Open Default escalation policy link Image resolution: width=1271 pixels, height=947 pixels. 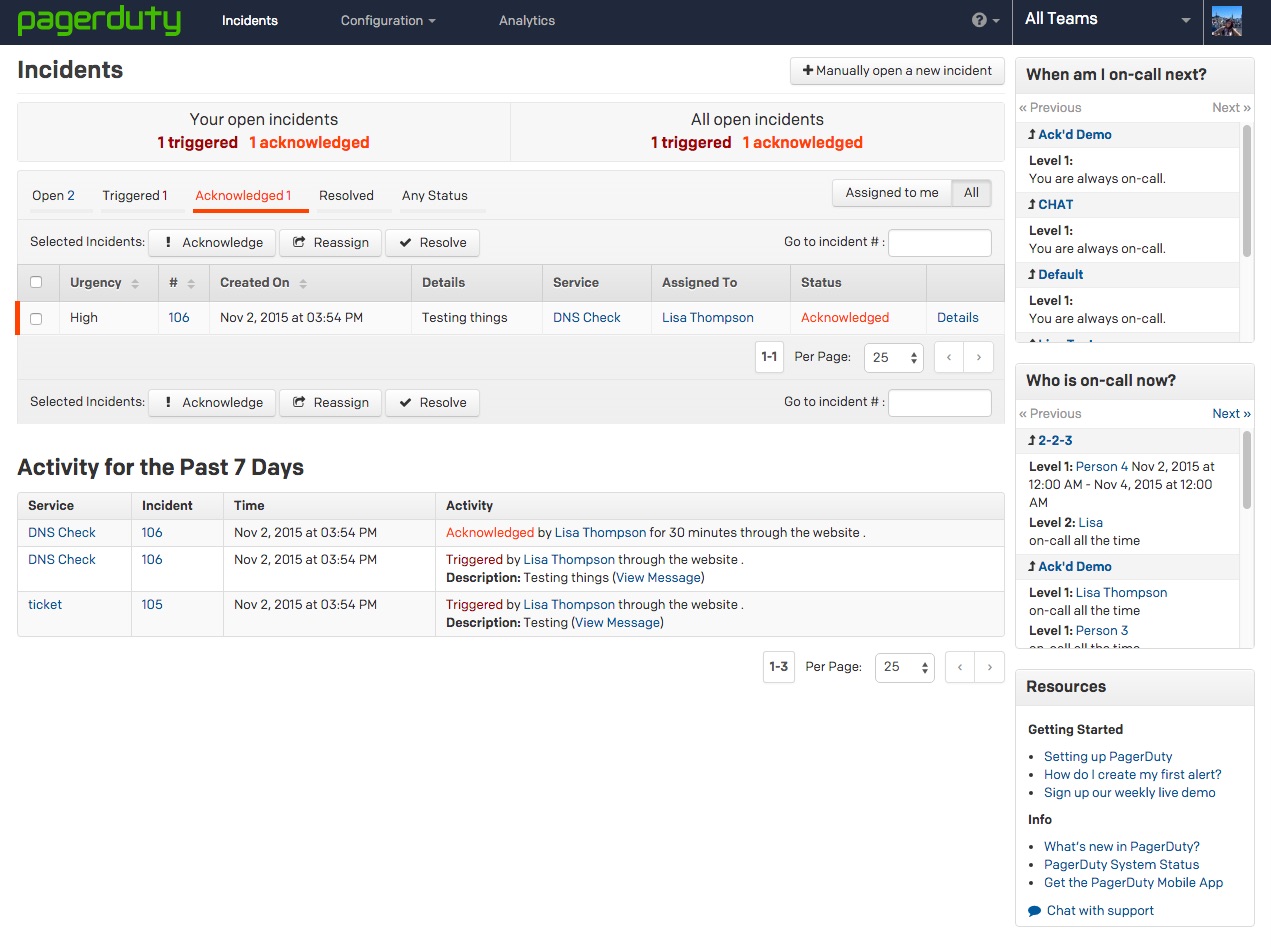pos(1061,275)
